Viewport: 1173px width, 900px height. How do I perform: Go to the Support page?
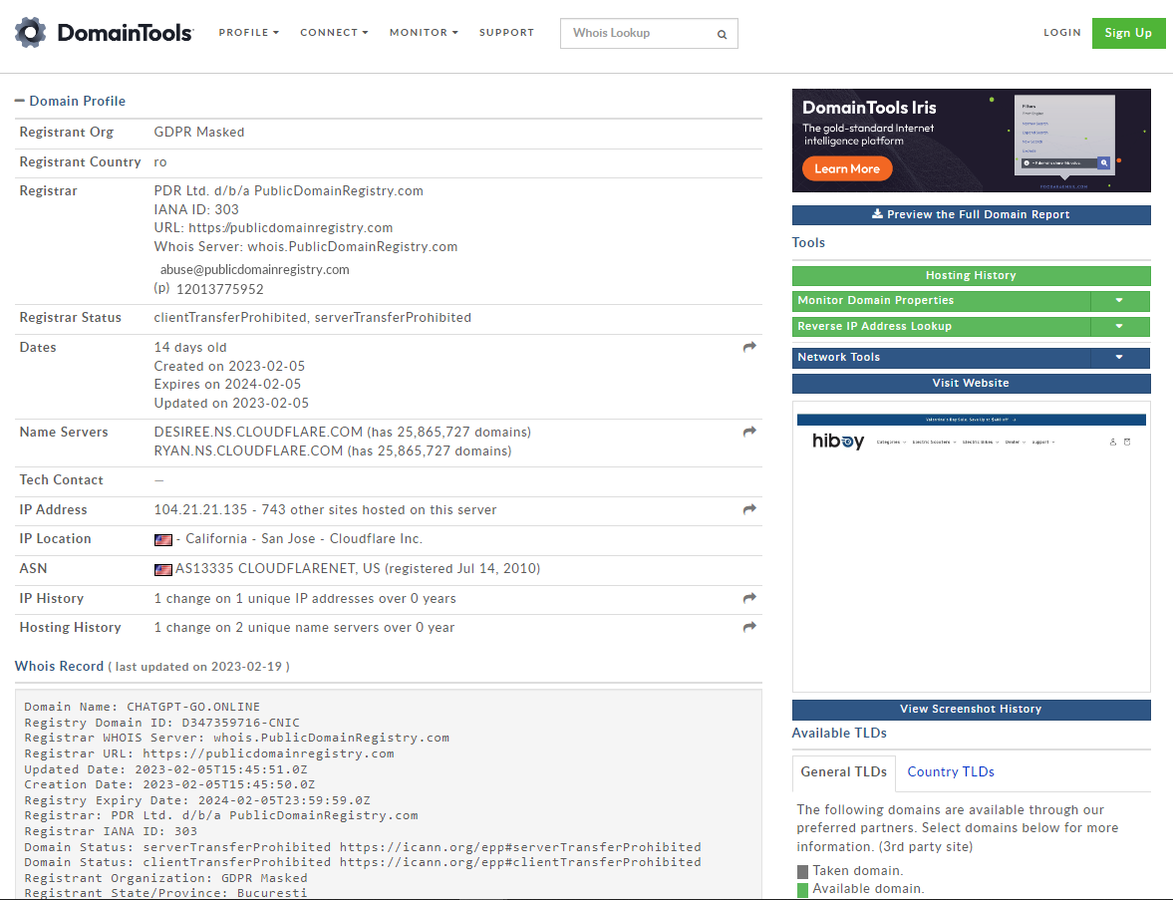tap(506, 33)
